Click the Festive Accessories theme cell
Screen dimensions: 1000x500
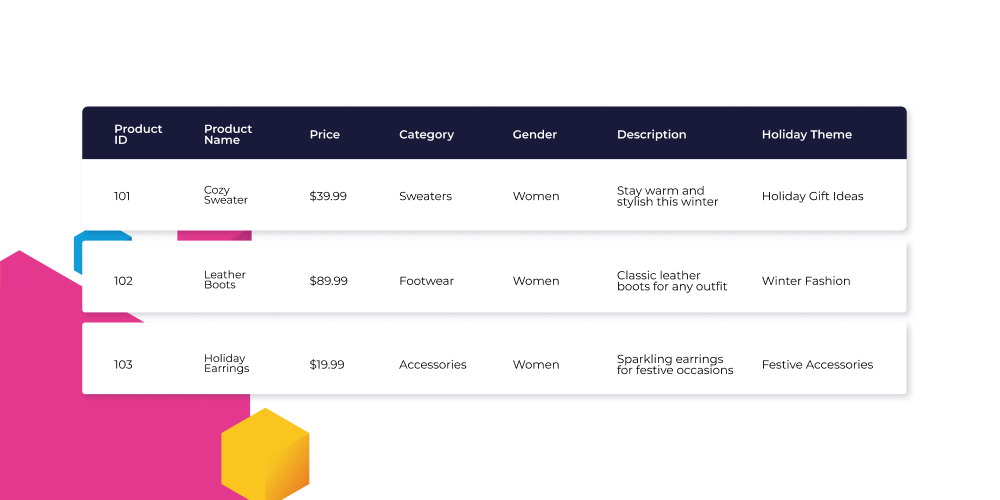click(x=817, y=365)
